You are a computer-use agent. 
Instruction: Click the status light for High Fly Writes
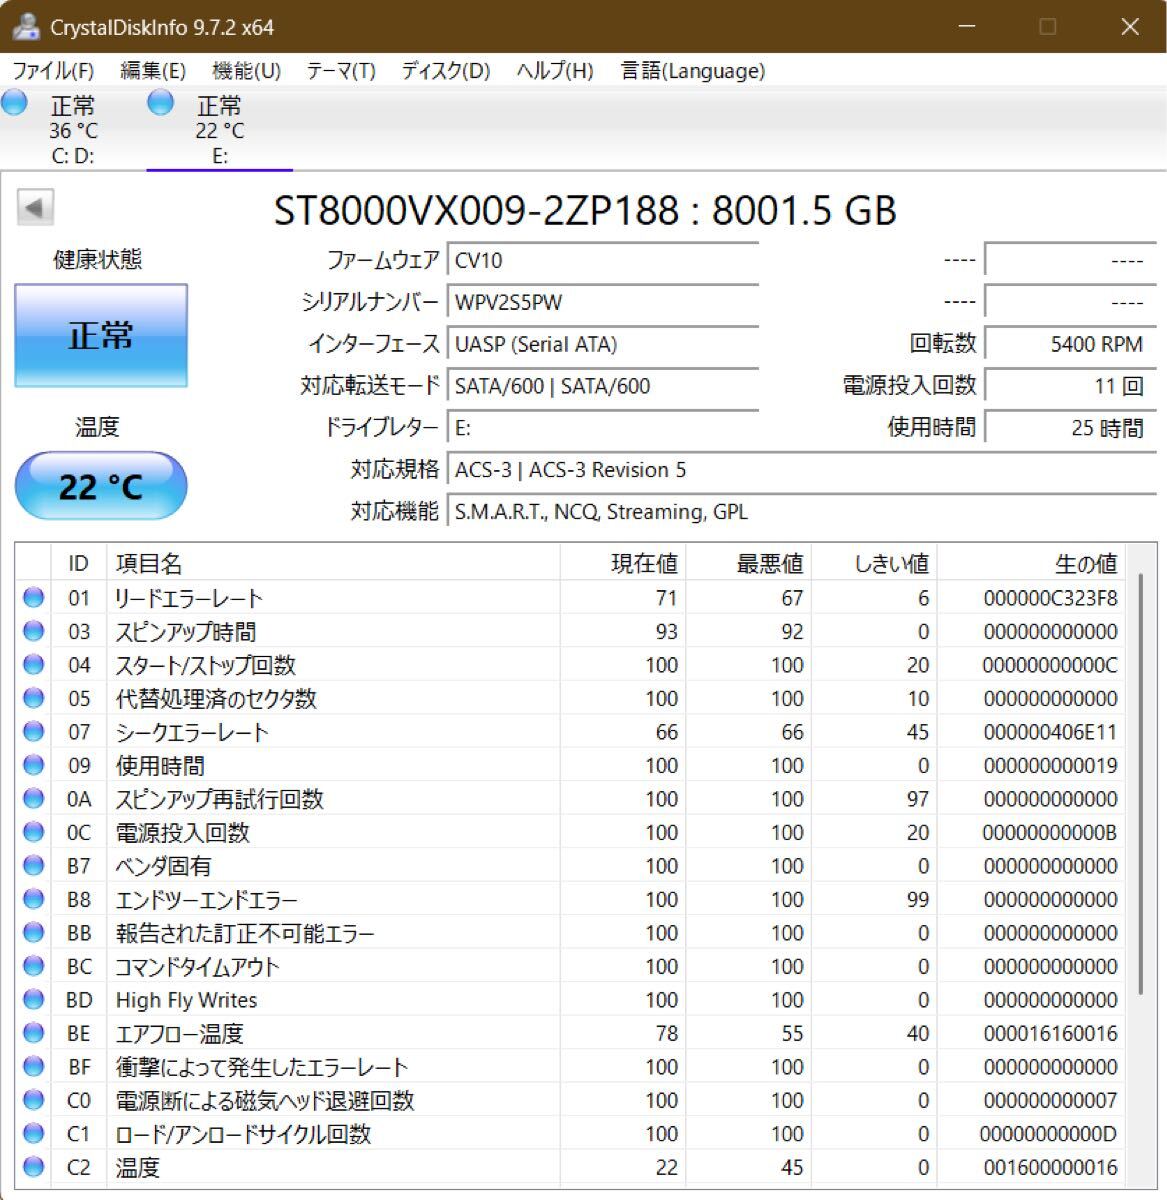coord(33,1000)
